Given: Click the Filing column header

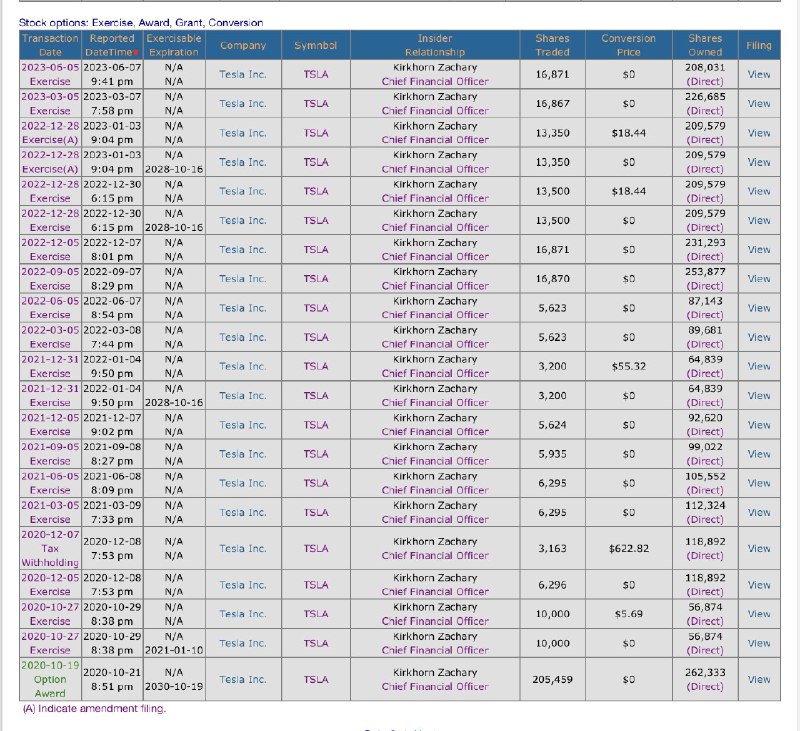Looking at the screenshot, I should pyautogui.click(x=759, y=45).
